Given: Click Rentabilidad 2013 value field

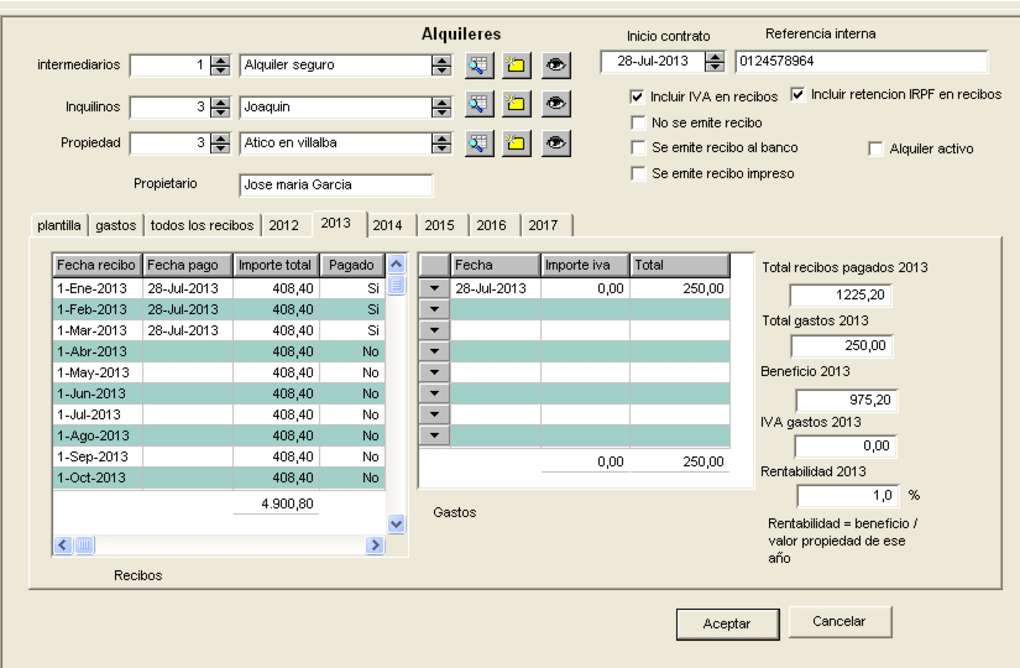Looking at the screenshot, I should pyautogui.click(x=848, y=496).
